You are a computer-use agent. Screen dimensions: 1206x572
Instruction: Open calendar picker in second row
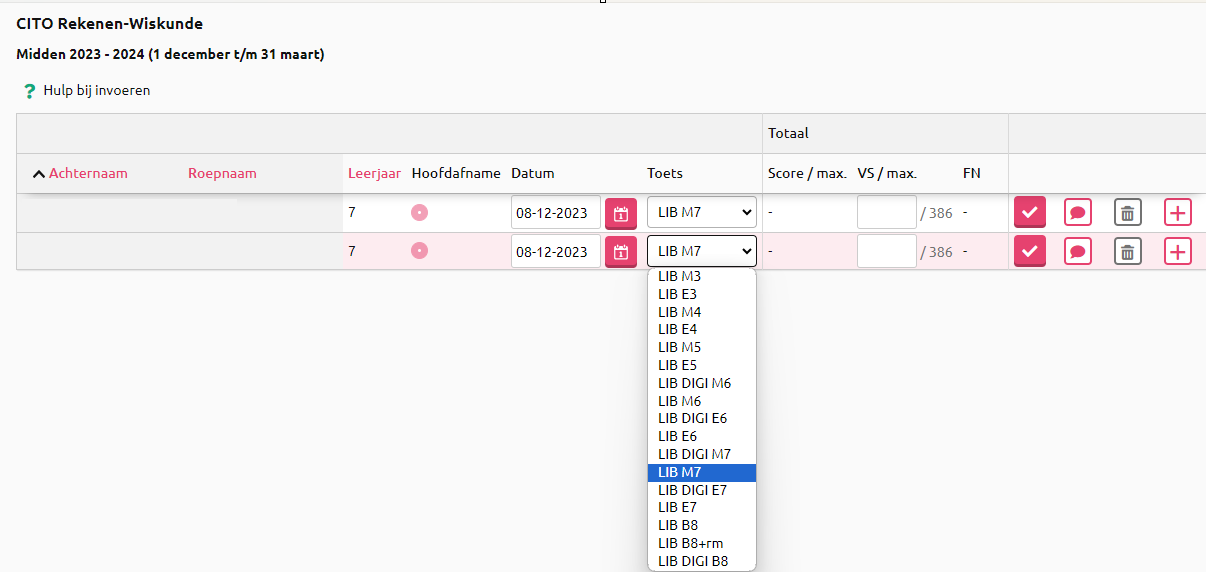pyautogui.click(x=620, y=252)
